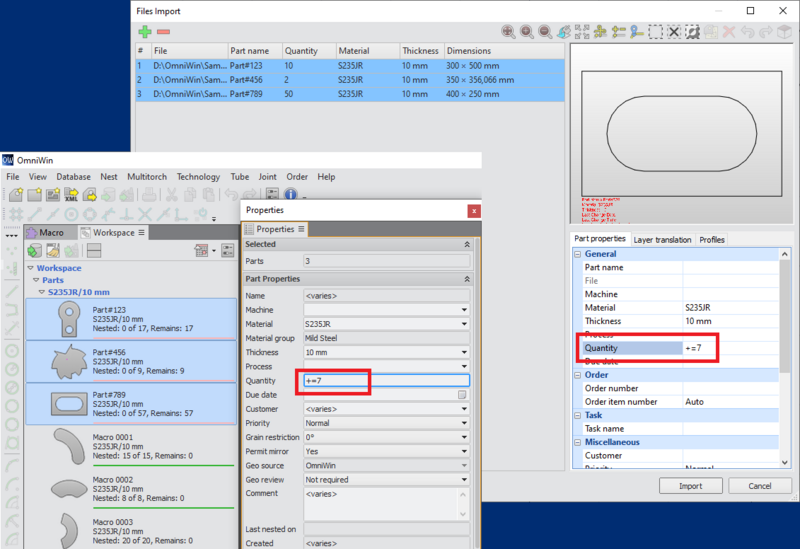Viewport: 800px width, 549px height.
Task: Open the Multitorch menu
Action: point(147,177)
